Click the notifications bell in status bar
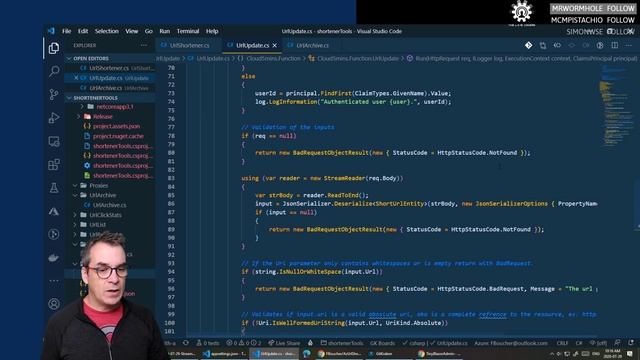 [x=631, y=343]
